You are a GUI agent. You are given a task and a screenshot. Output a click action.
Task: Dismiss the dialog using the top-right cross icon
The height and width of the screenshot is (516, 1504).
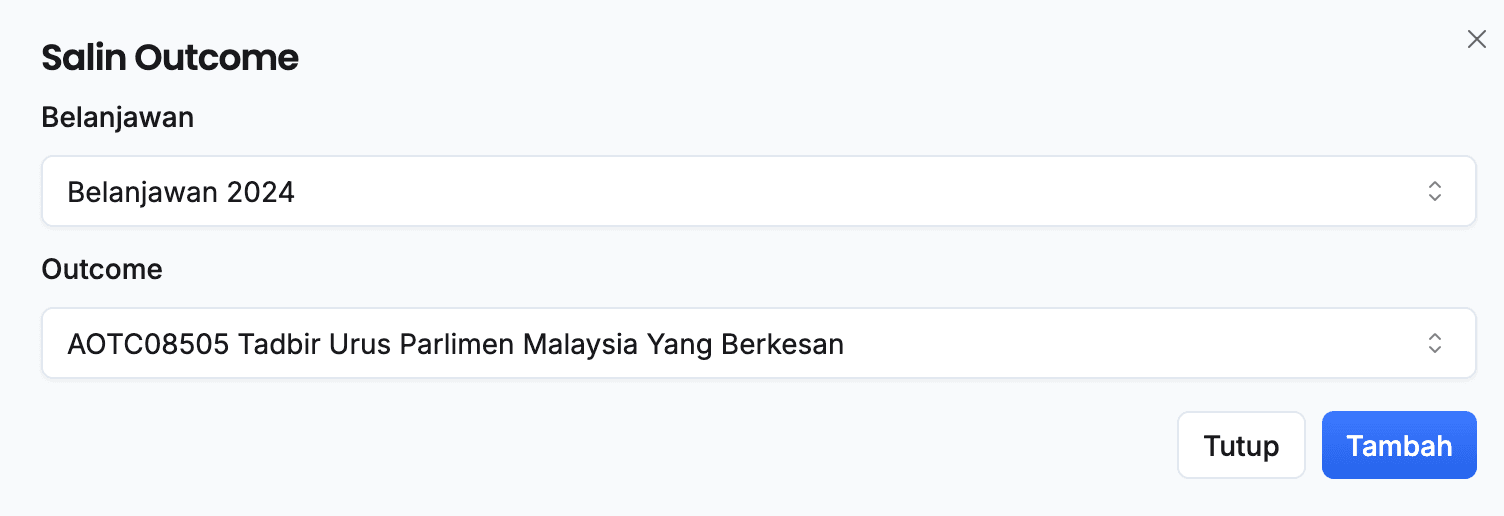point(1476,40)
